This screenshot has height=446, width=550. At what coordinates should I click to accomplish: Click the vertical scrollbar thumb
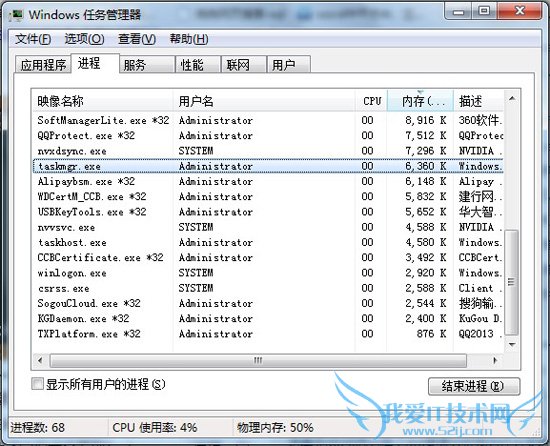[511, 282]
